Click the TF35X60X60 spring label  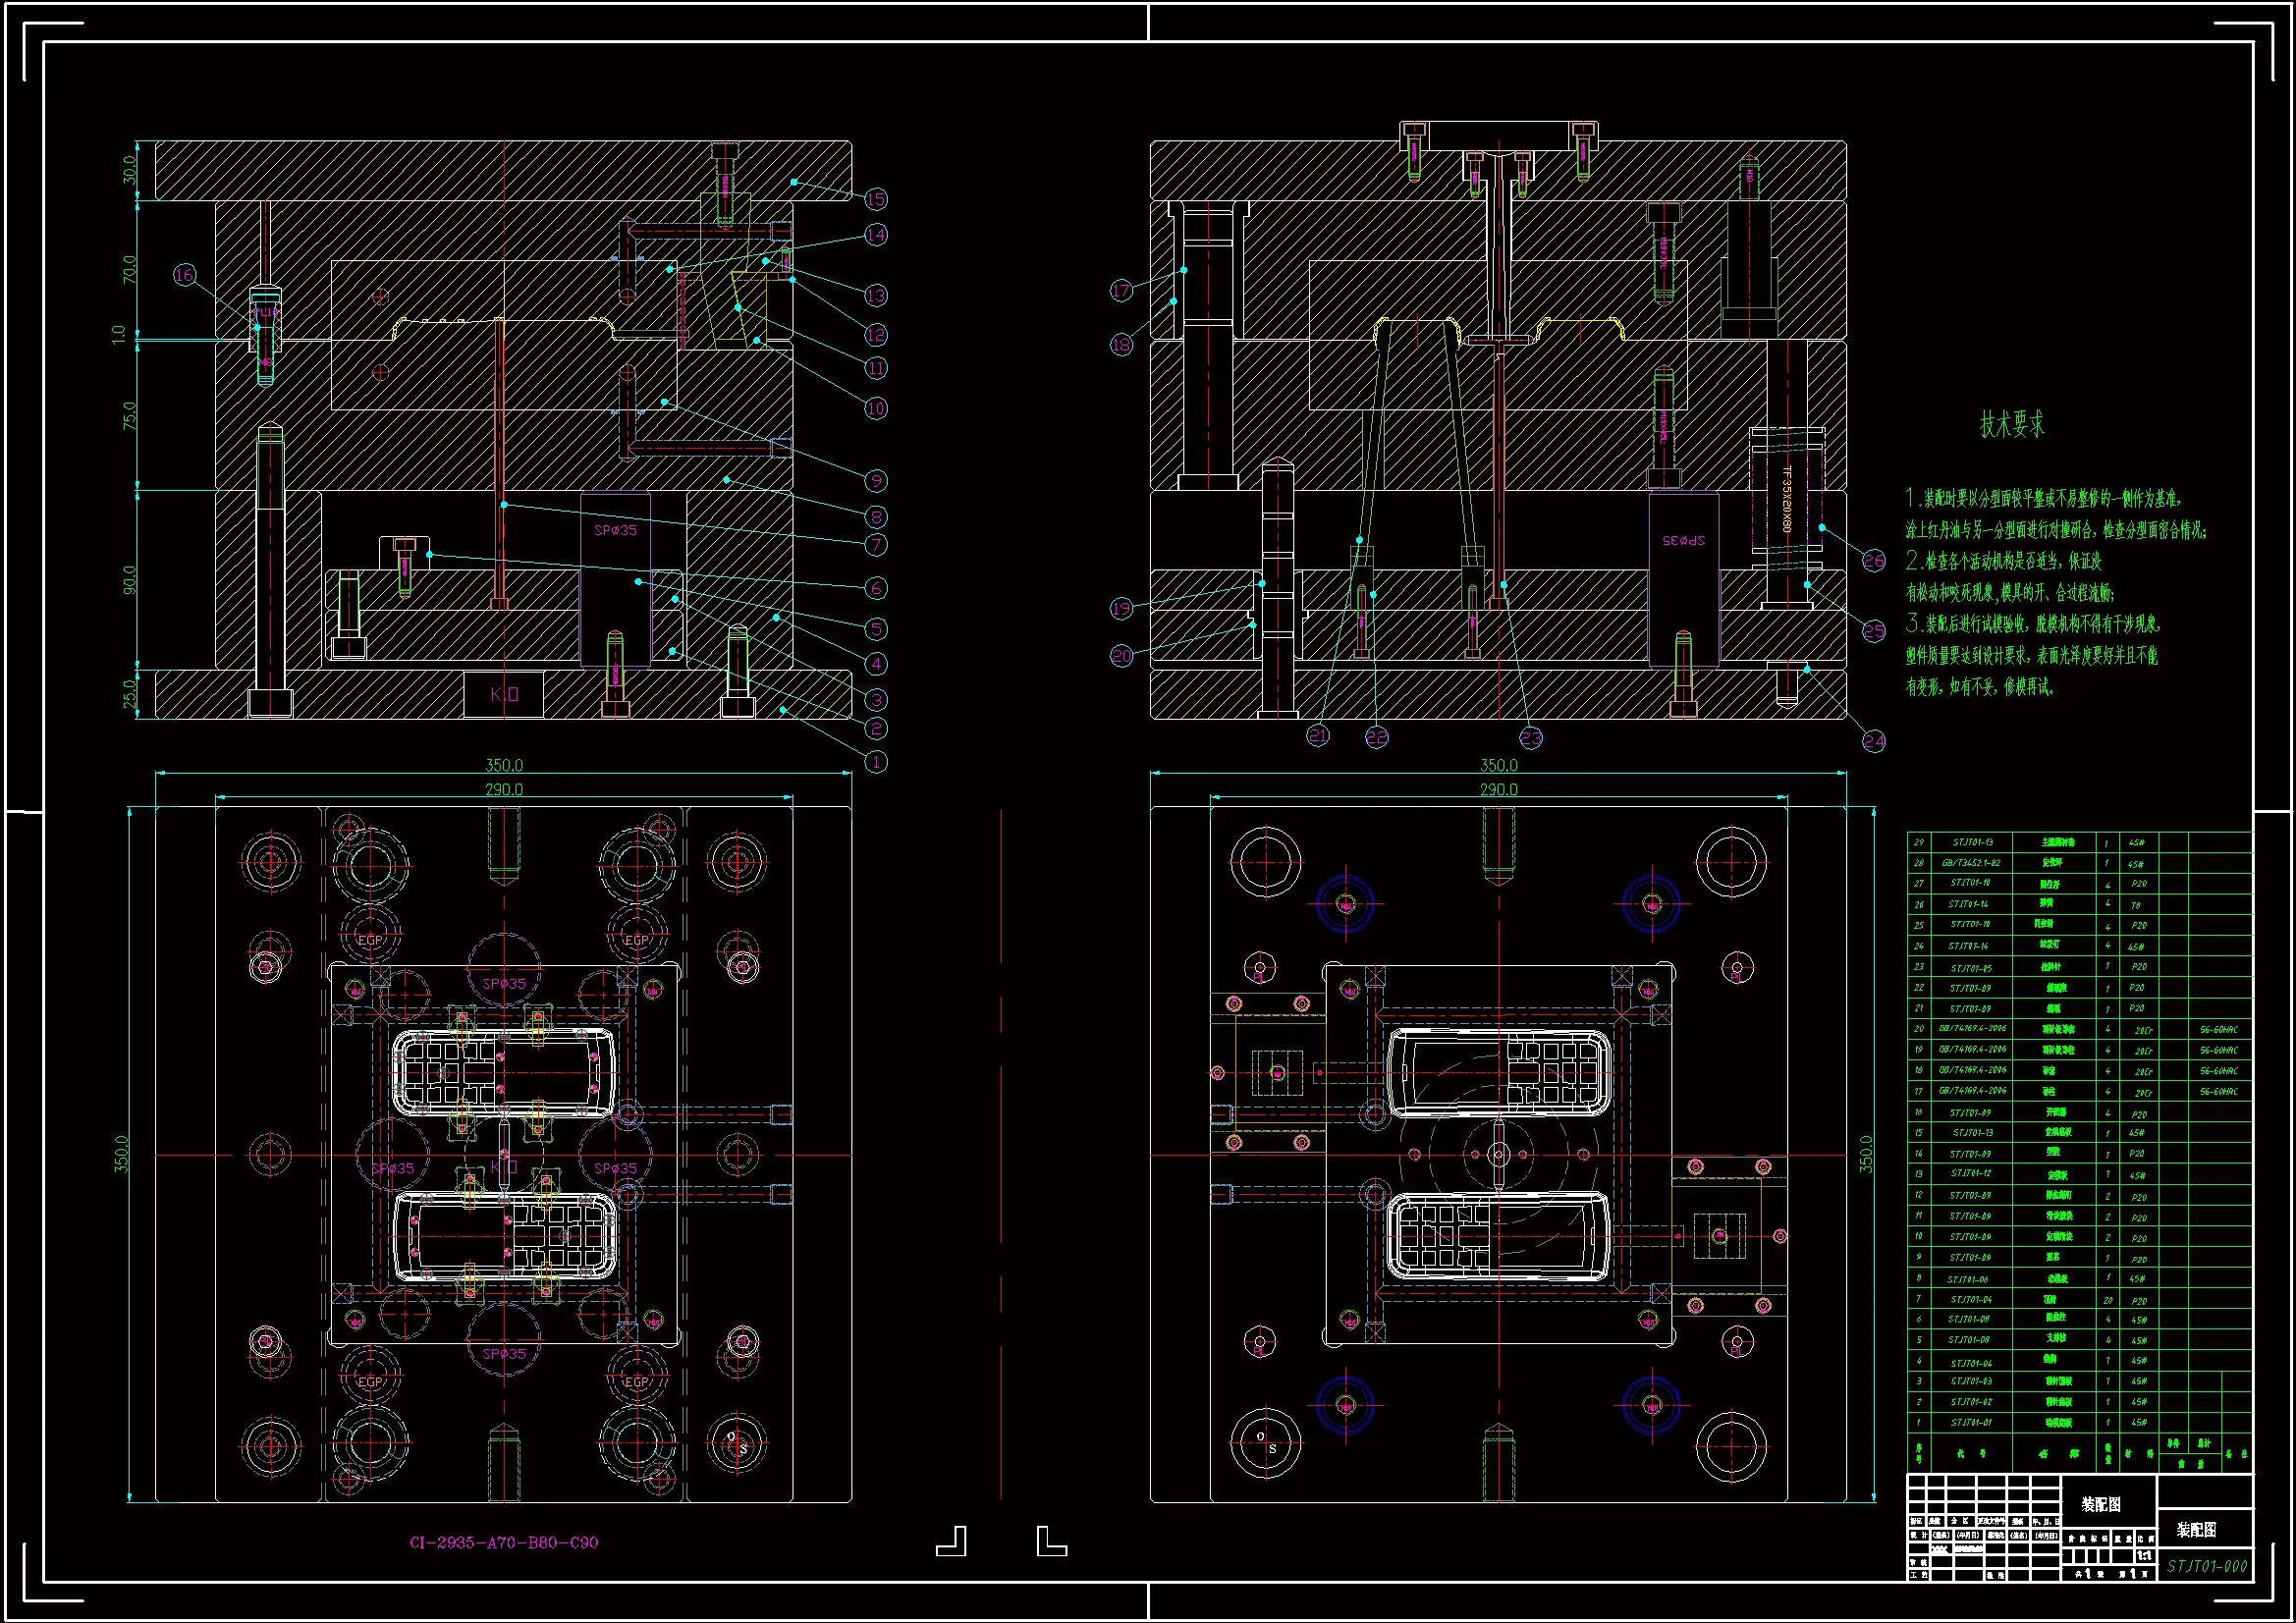[x=1787, y=498]
